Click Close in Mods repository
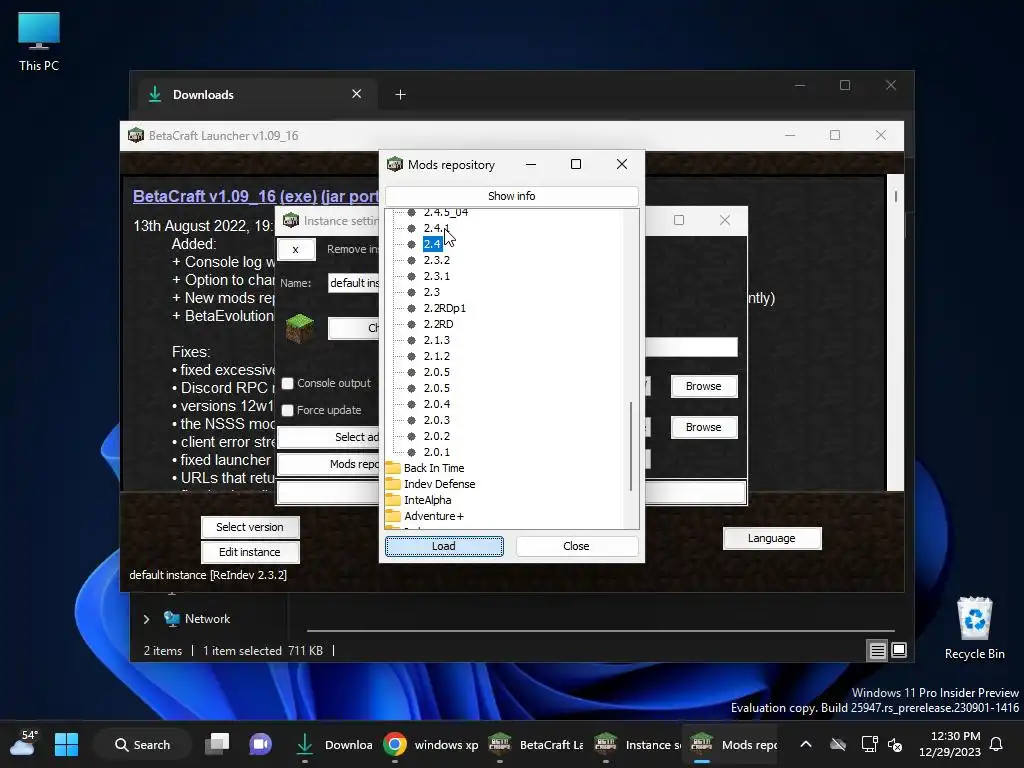This screenshot has height=768, width=1024. click(577, 546)
